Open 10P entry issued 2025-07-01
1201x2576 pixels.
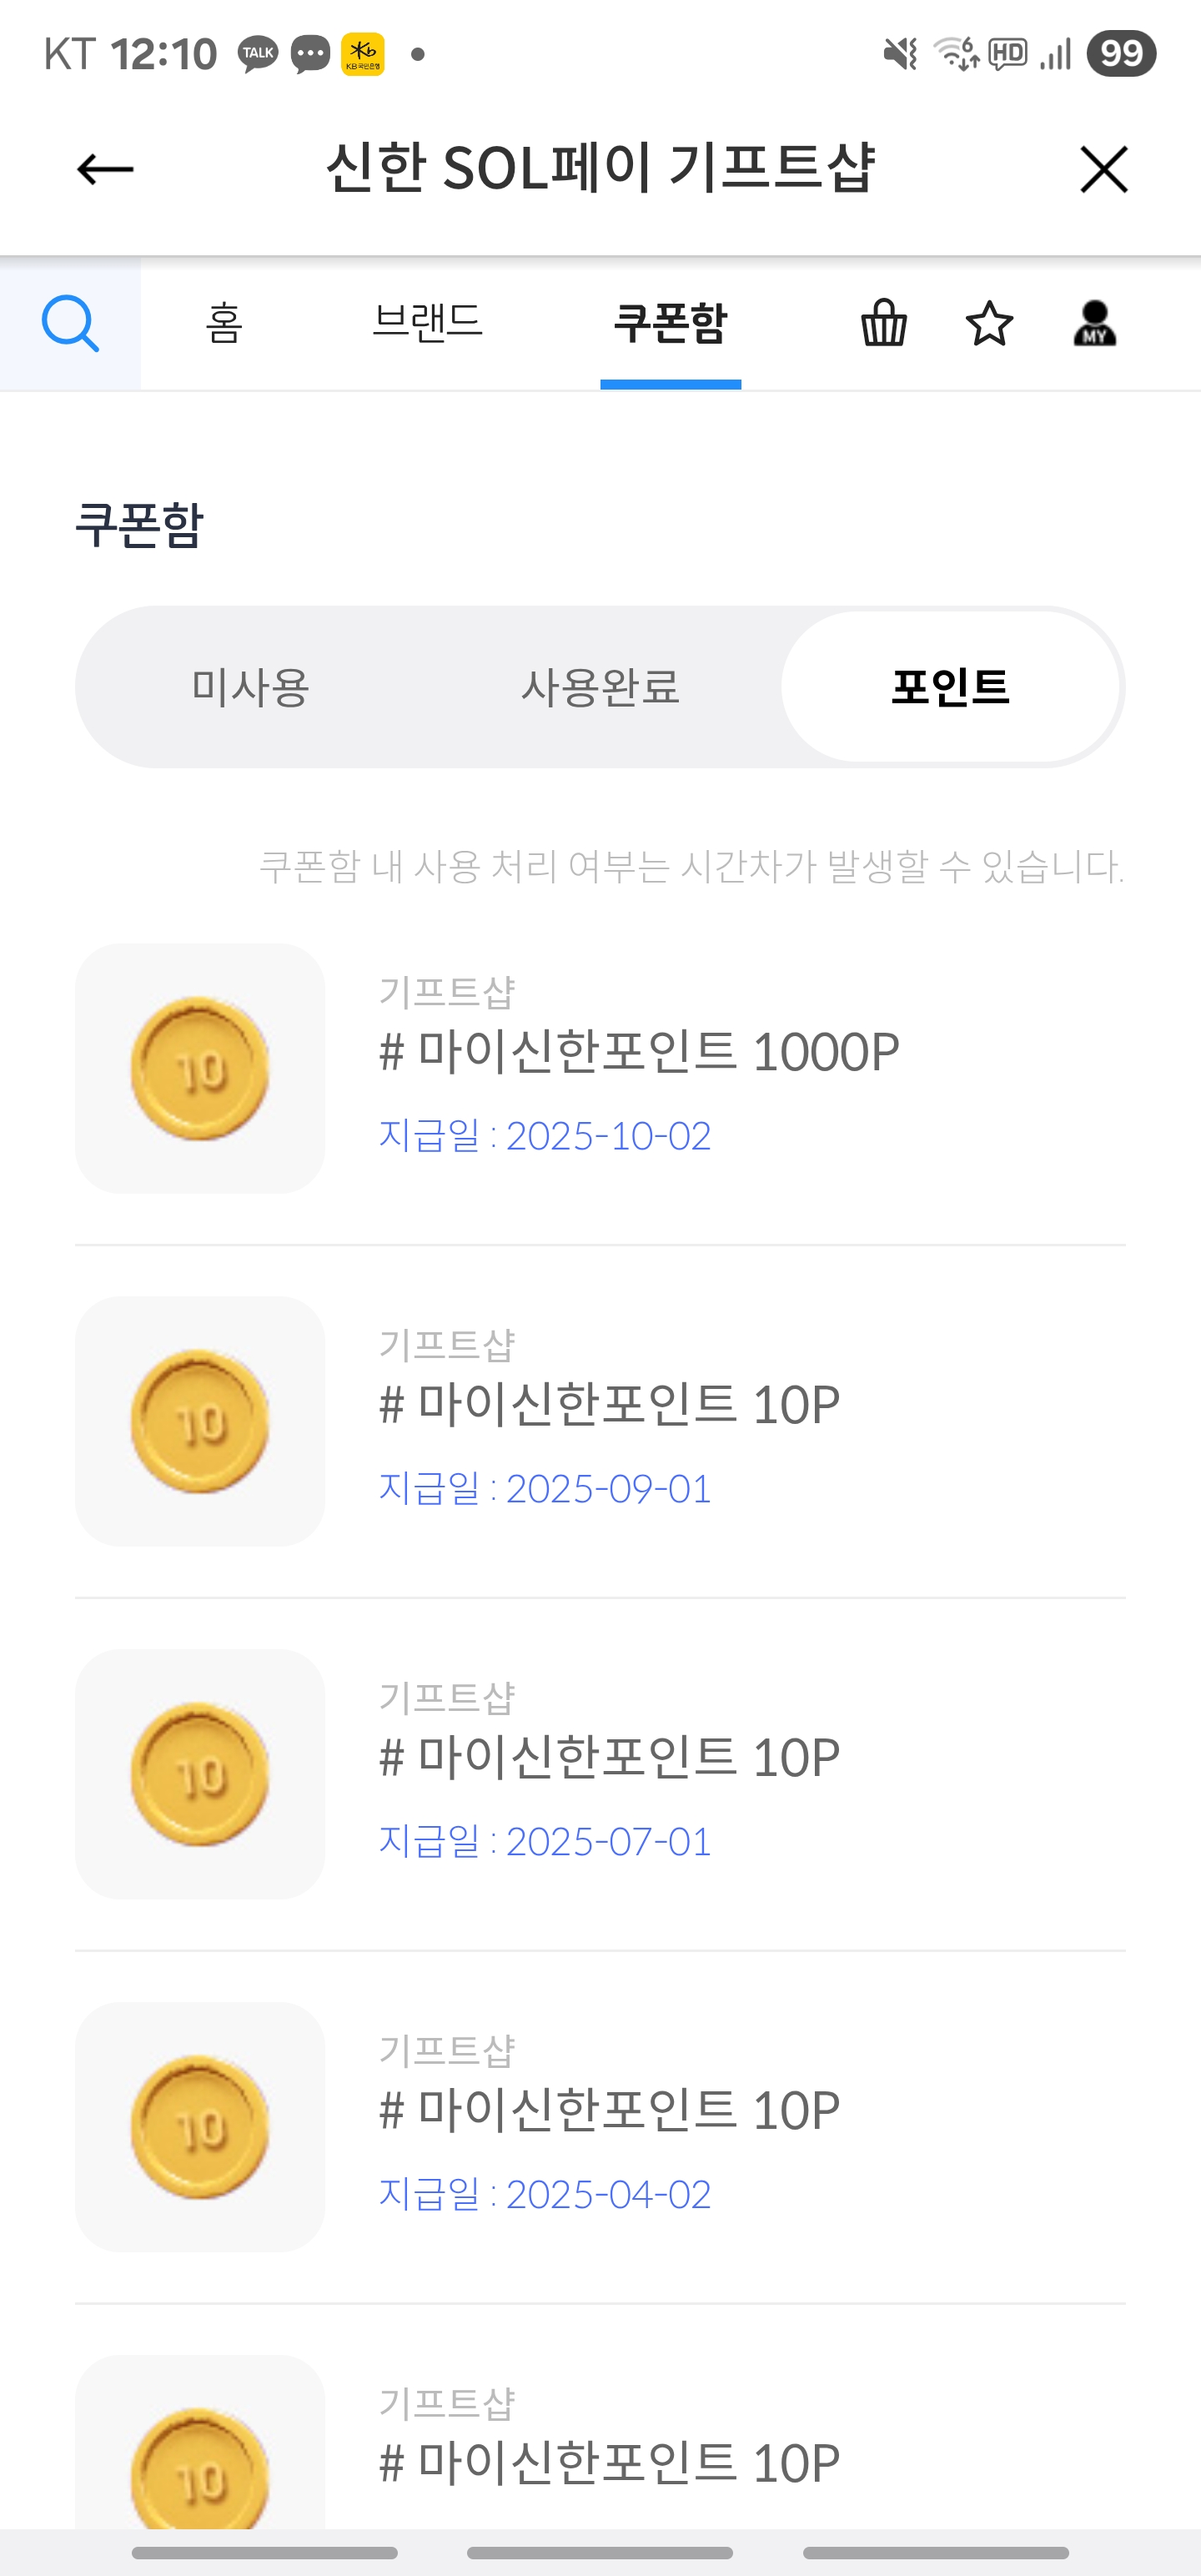click(610, 1758)
